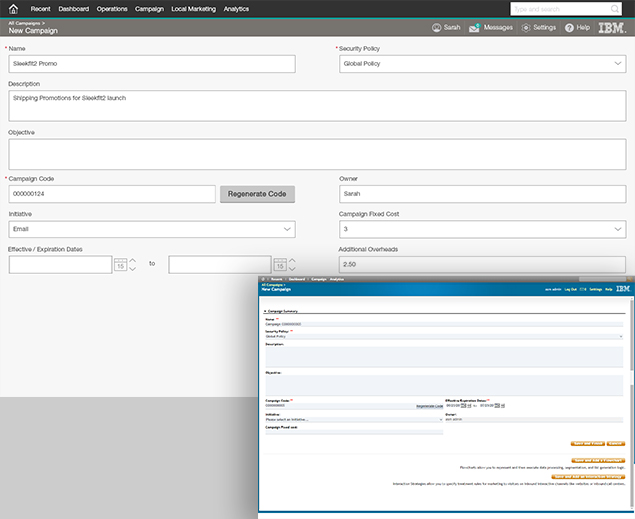Viewport: 635px width, 519px height.
Task: Open the Settings gear icon
Action: pyautogui.click(x=526, y=28)
